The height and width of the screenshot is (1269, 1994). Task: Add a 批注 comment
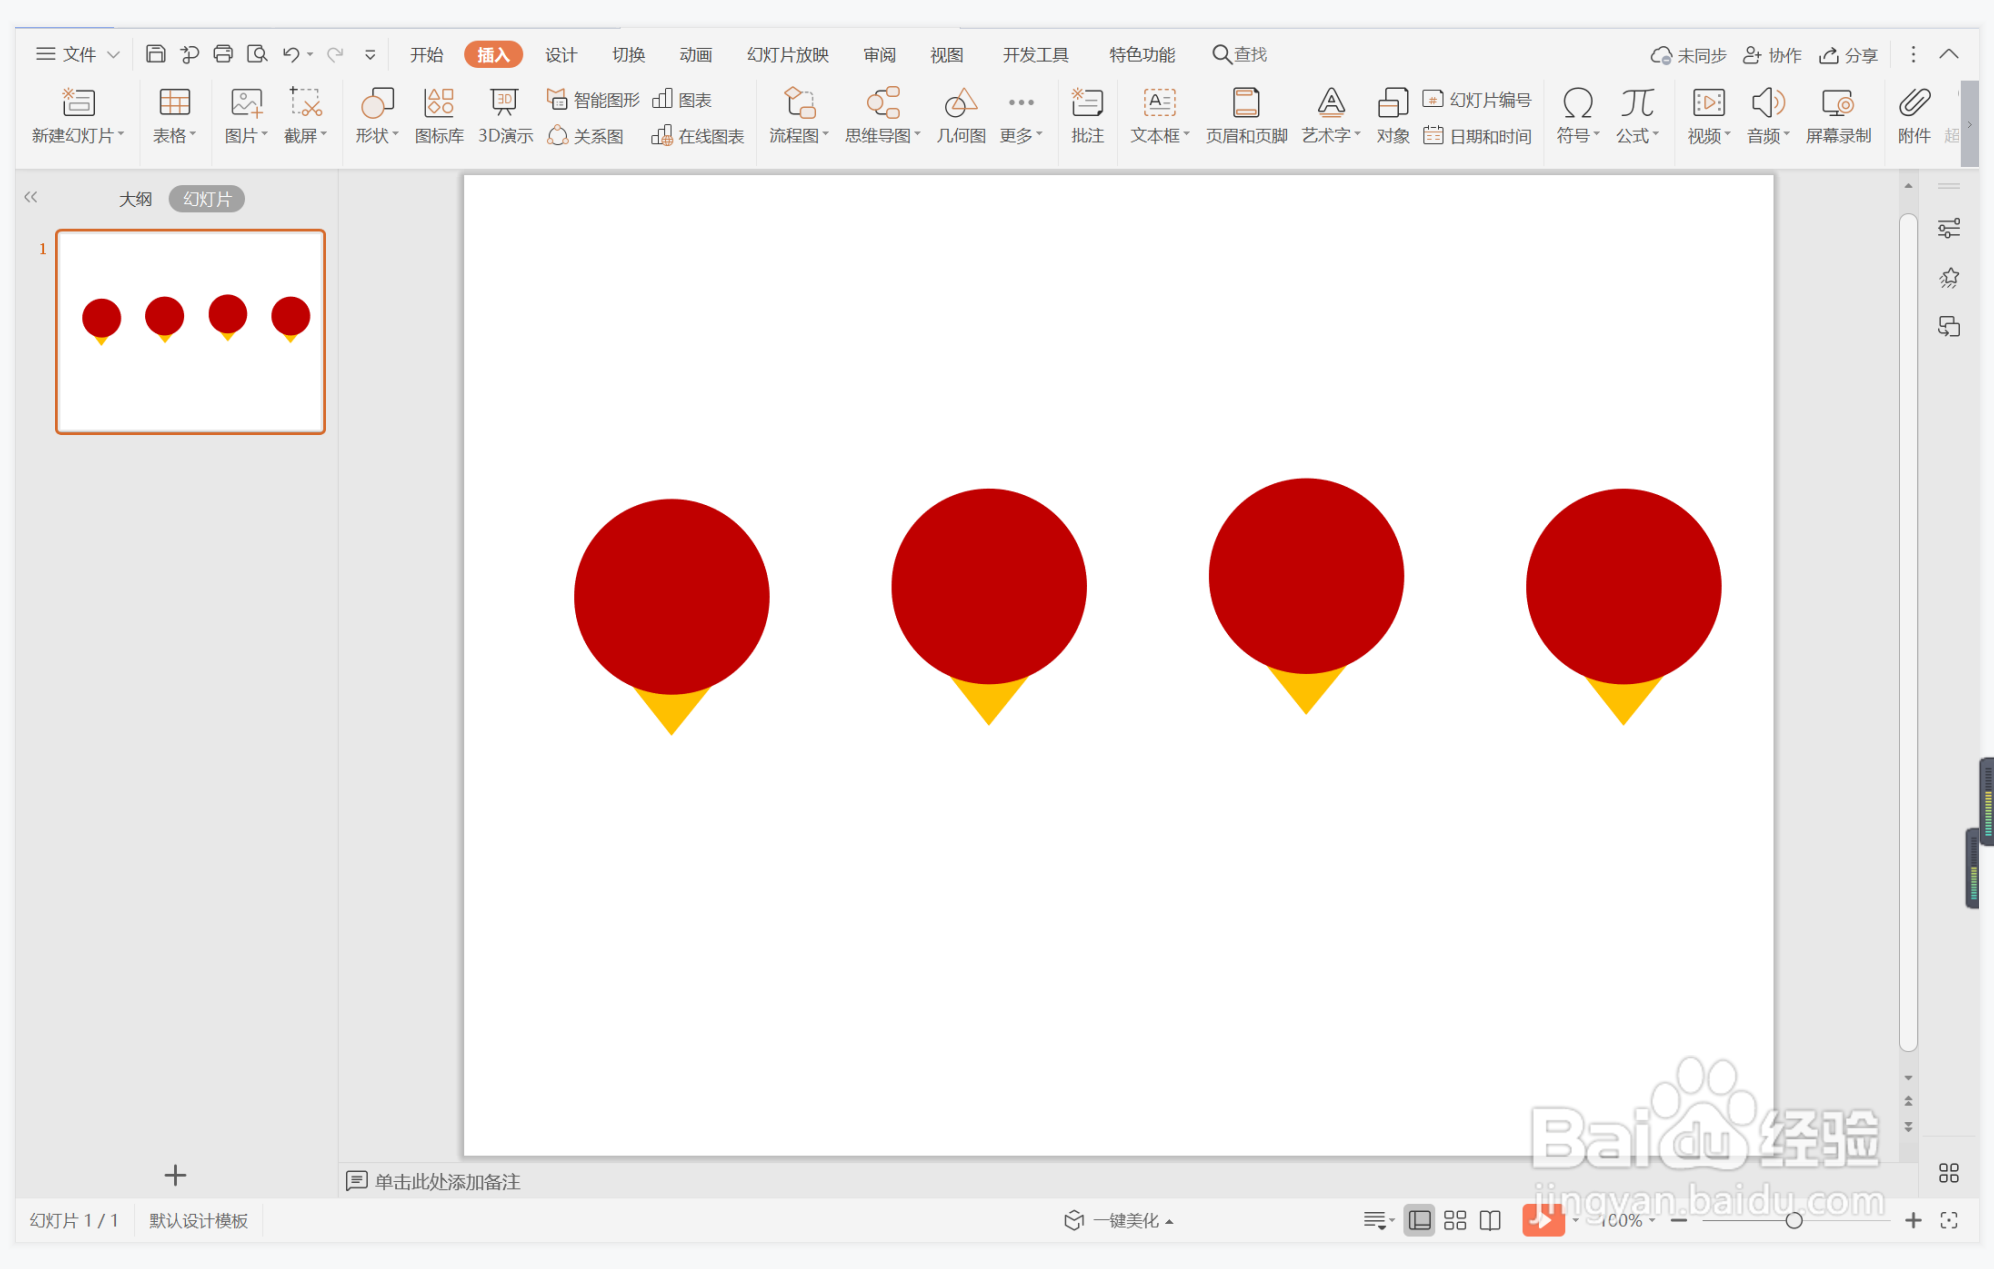coord(1087,116)
